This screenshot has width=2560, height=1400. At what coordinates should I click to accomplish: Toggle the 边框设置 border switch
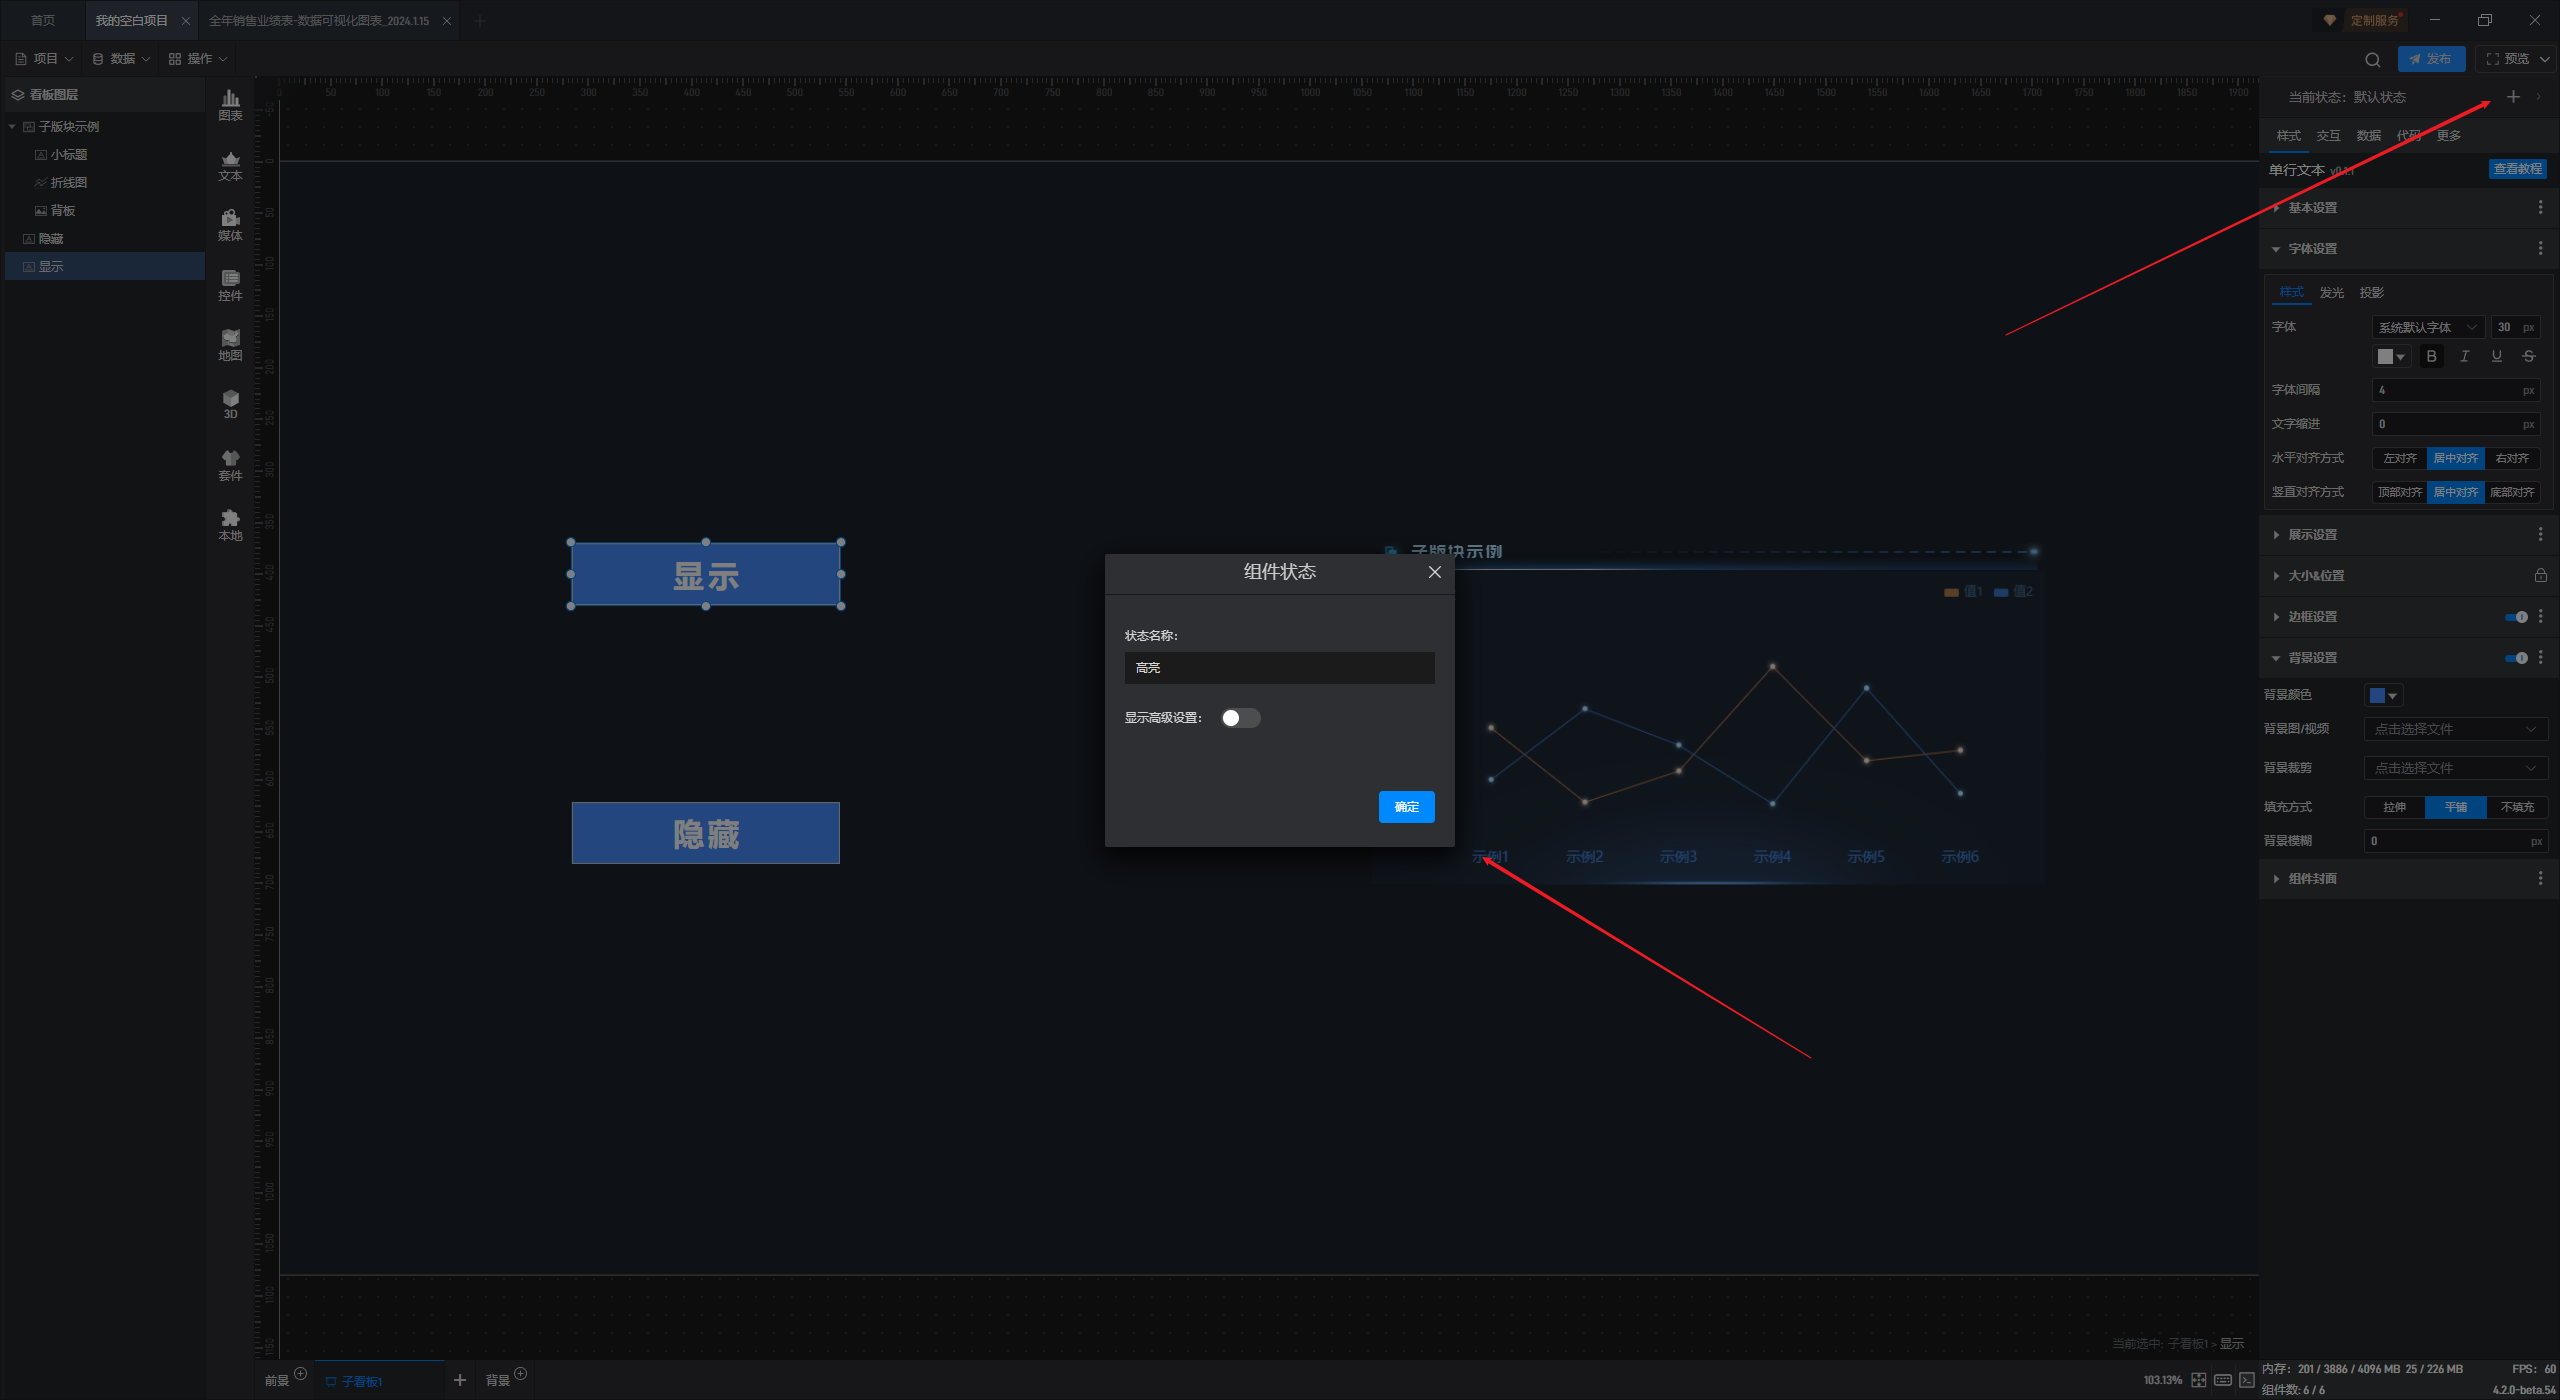pos(2516,617)
